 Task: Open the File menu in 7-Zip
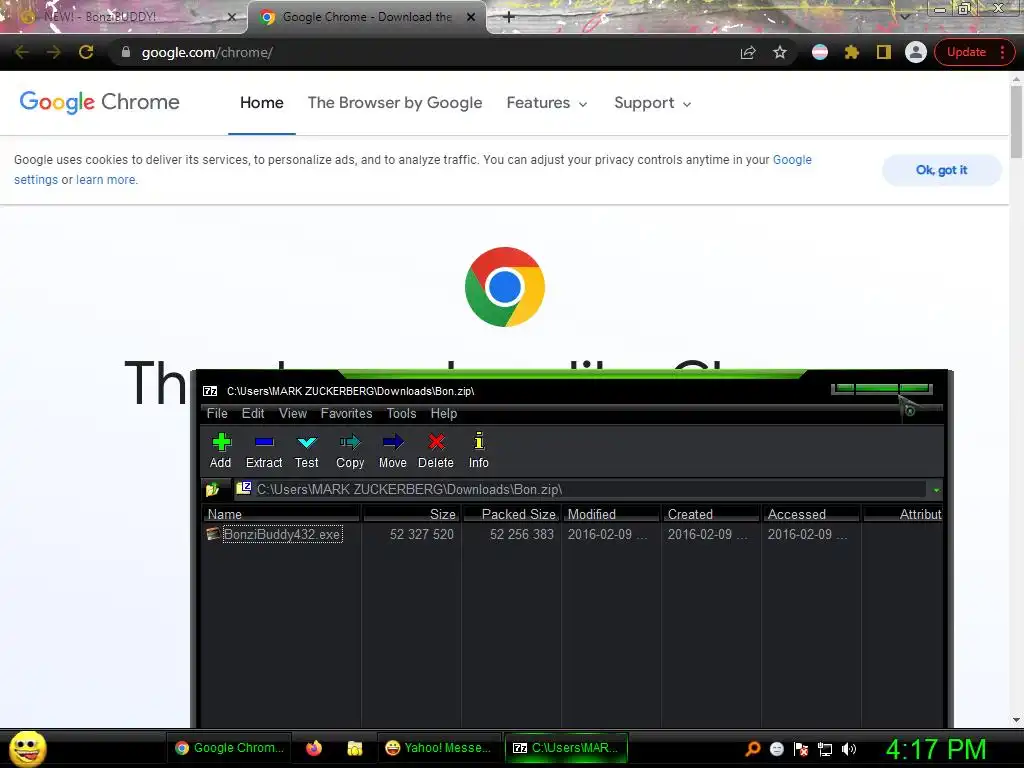[217, 413]
